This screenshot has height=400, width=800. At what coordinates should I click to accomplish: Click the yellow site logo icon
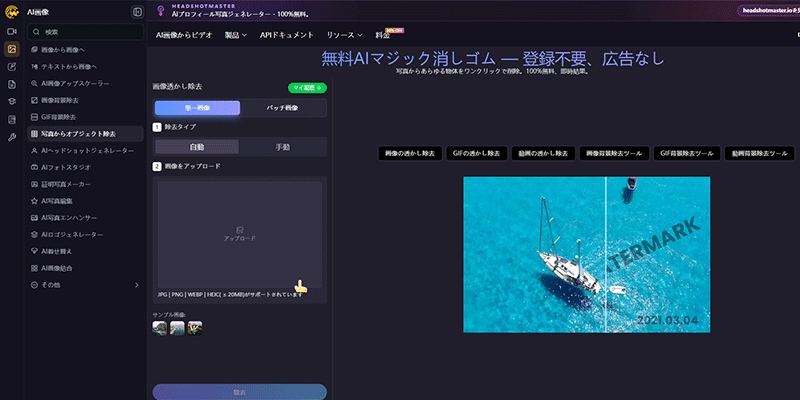(12, 11)
